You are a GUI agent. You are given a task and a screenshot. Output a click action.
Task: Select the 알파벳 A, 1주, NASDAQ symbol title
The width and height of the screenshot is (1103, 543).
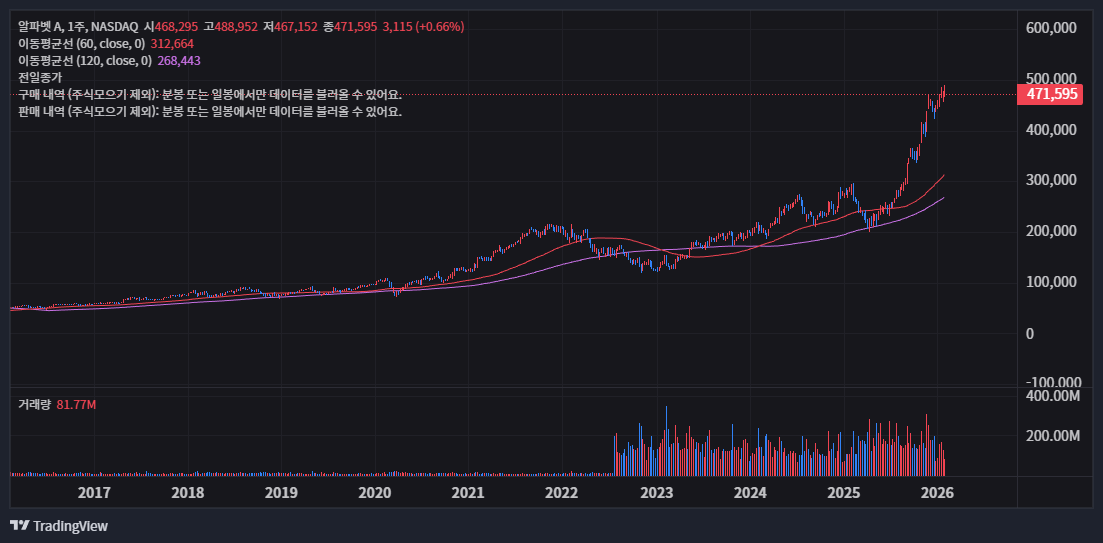[78, 27]
